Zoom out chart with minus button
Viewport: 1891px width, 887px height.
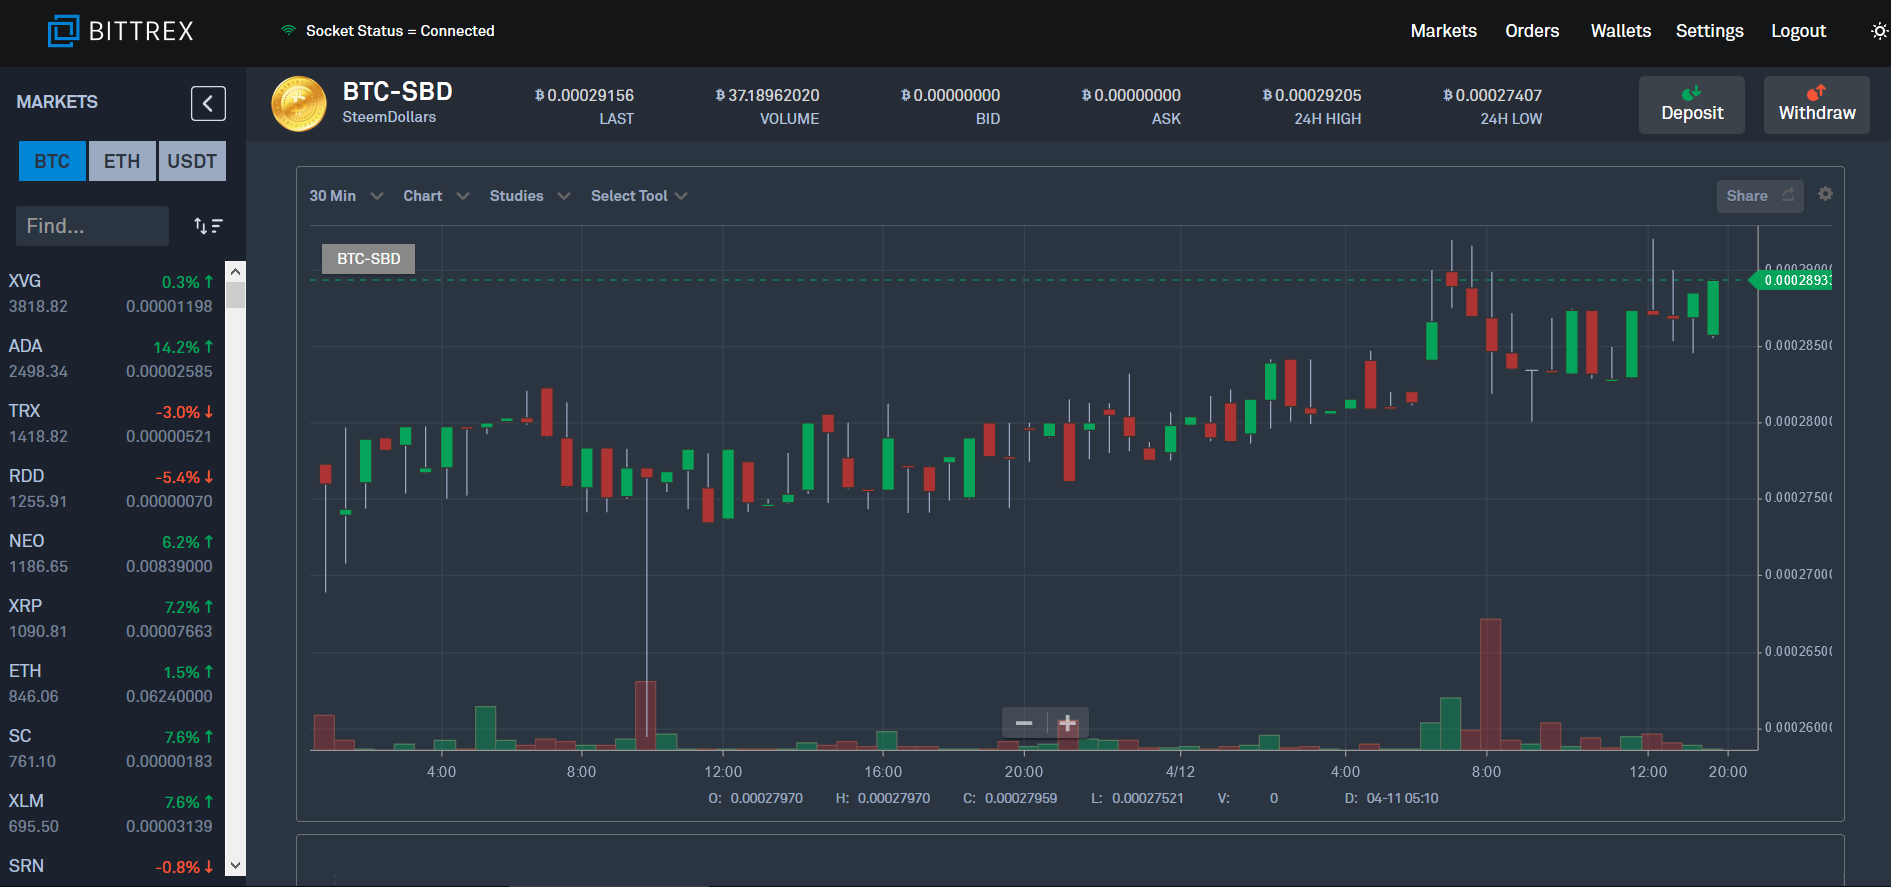(1024, 723)
